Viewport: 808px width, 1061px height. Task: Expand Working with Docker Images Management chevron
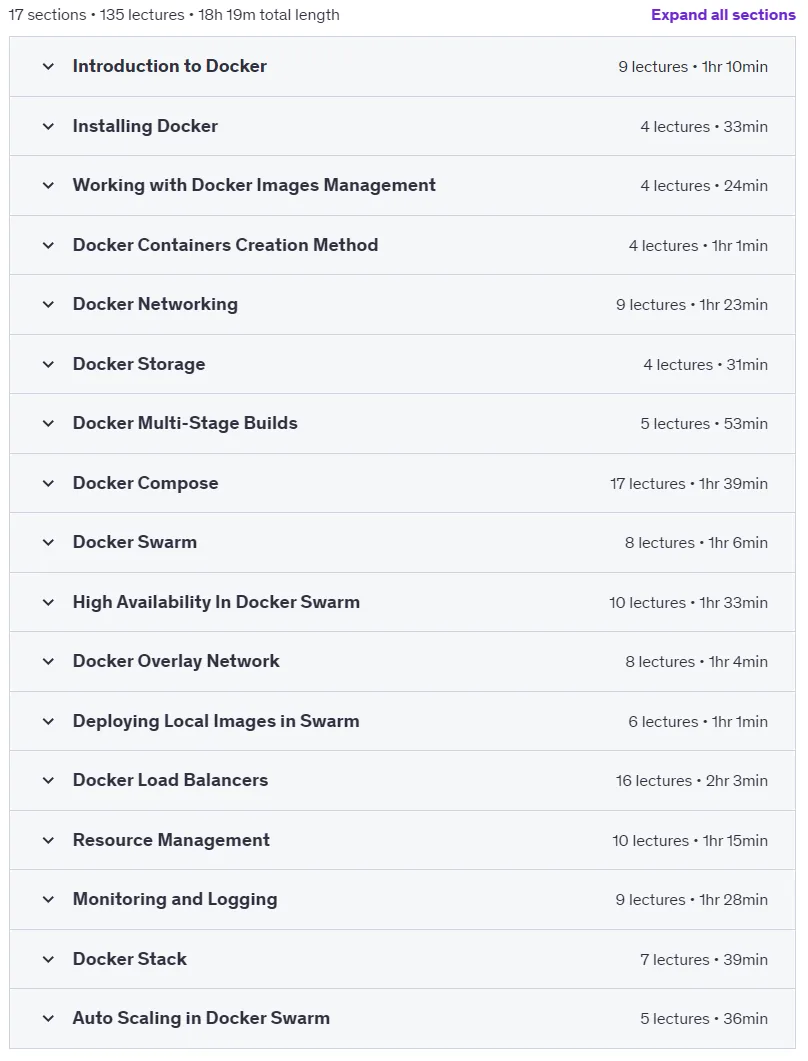48,185
